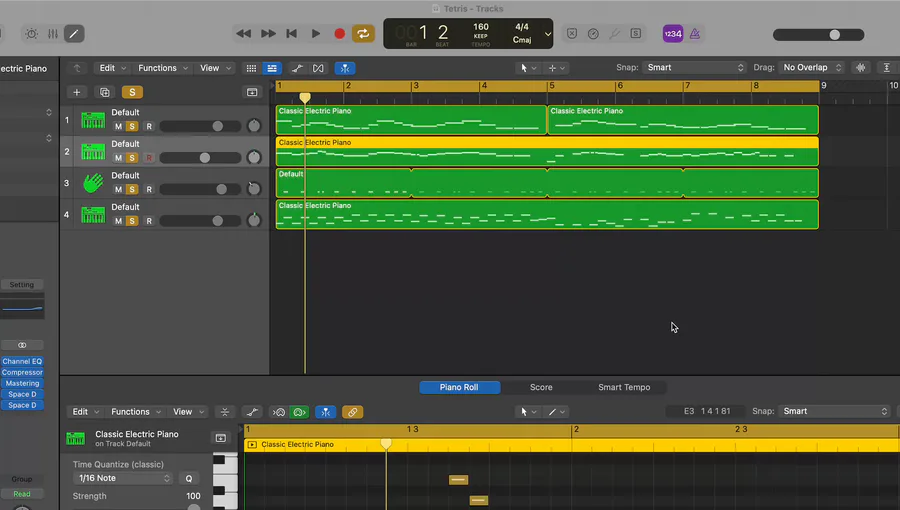Mute track 3
The image size is (900, 510).
click(118, 189)
